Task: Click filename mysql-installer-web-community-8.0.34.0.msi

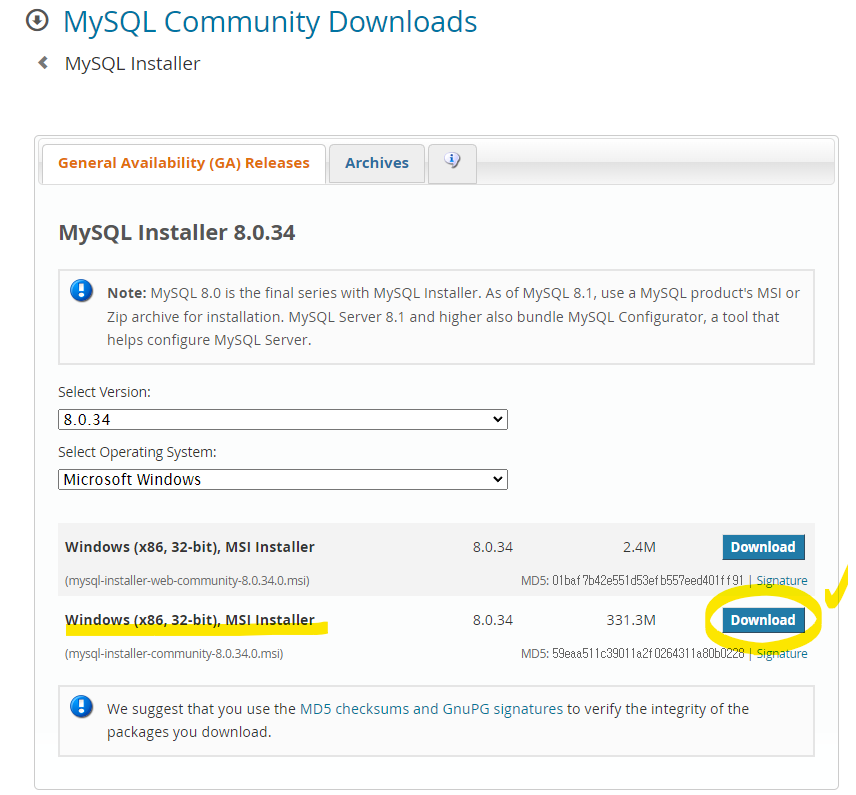Action: (187, 580)
